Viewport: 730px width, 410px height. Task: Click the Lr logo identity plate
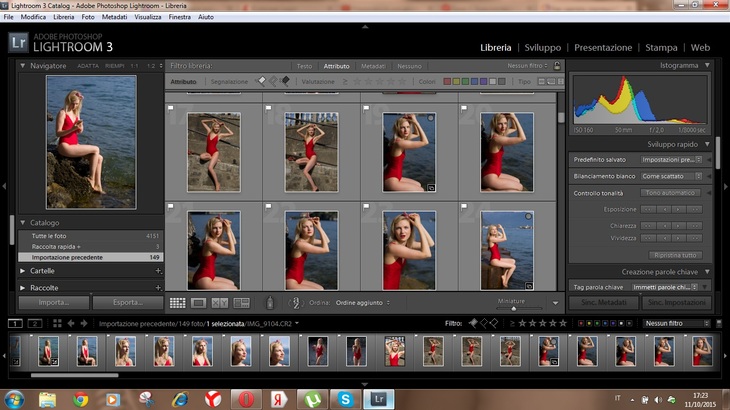click(18, 42)
